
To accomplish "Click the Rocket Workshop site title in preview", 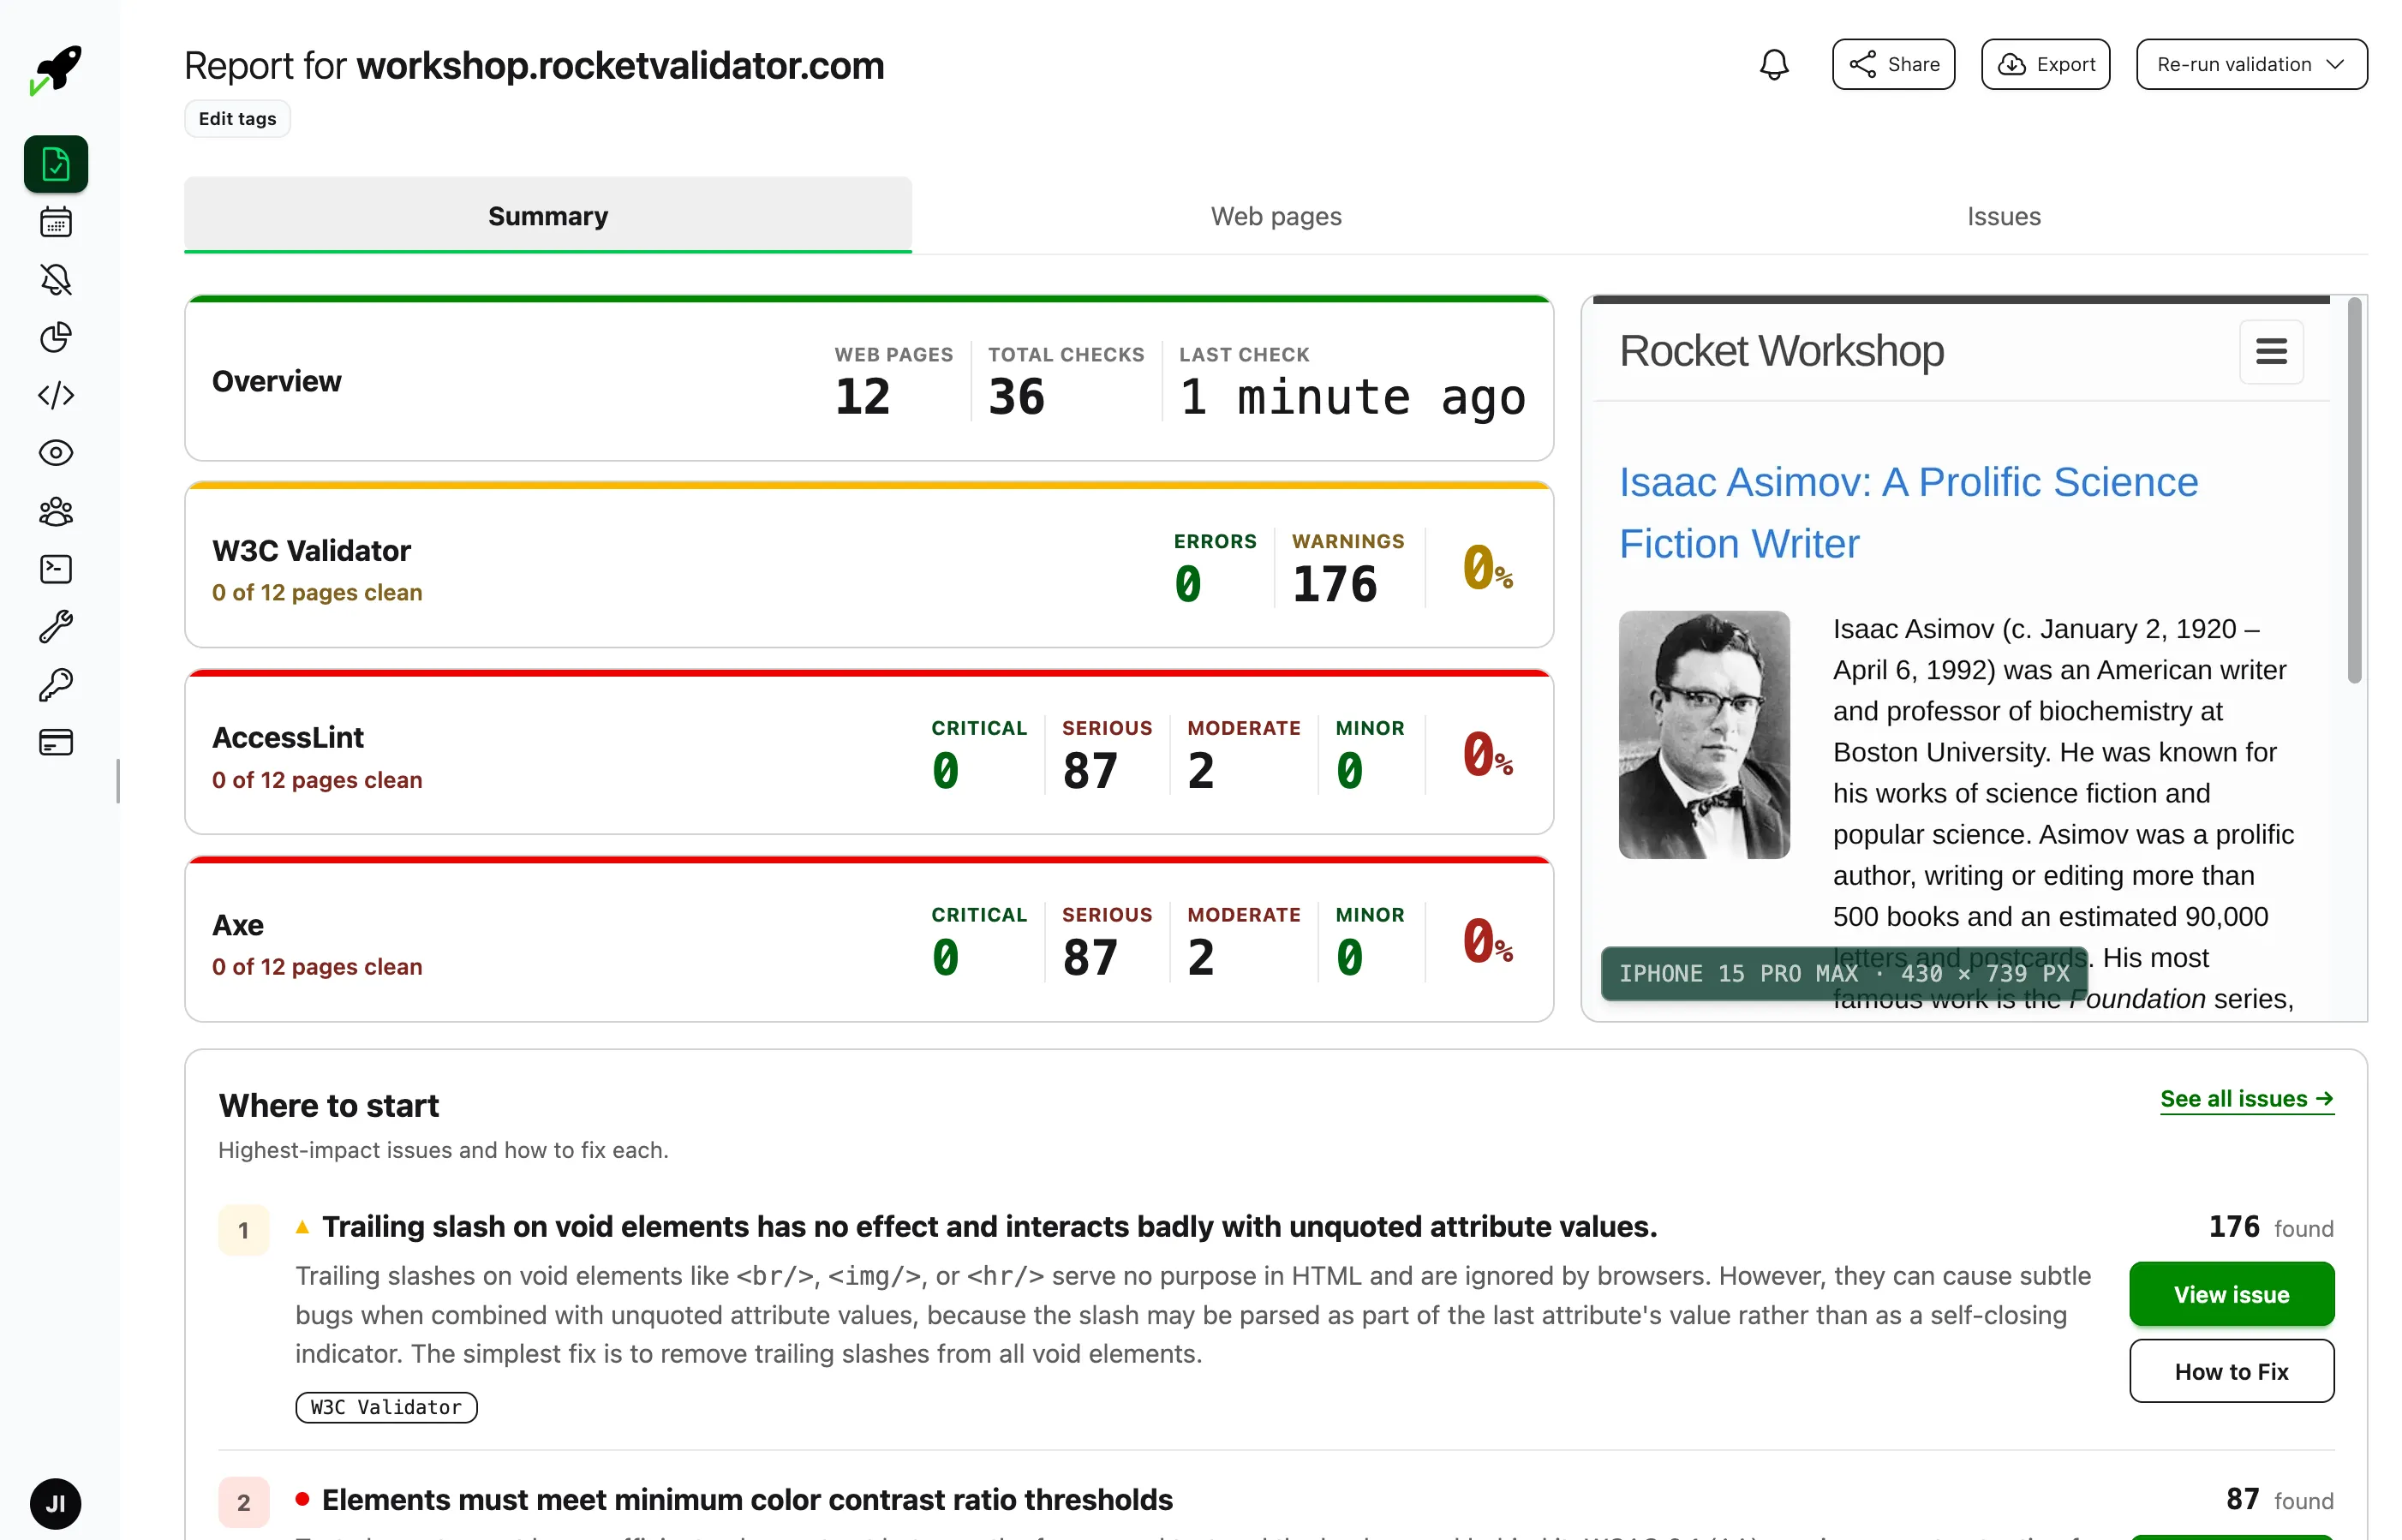I will (x=1781, y=352).
